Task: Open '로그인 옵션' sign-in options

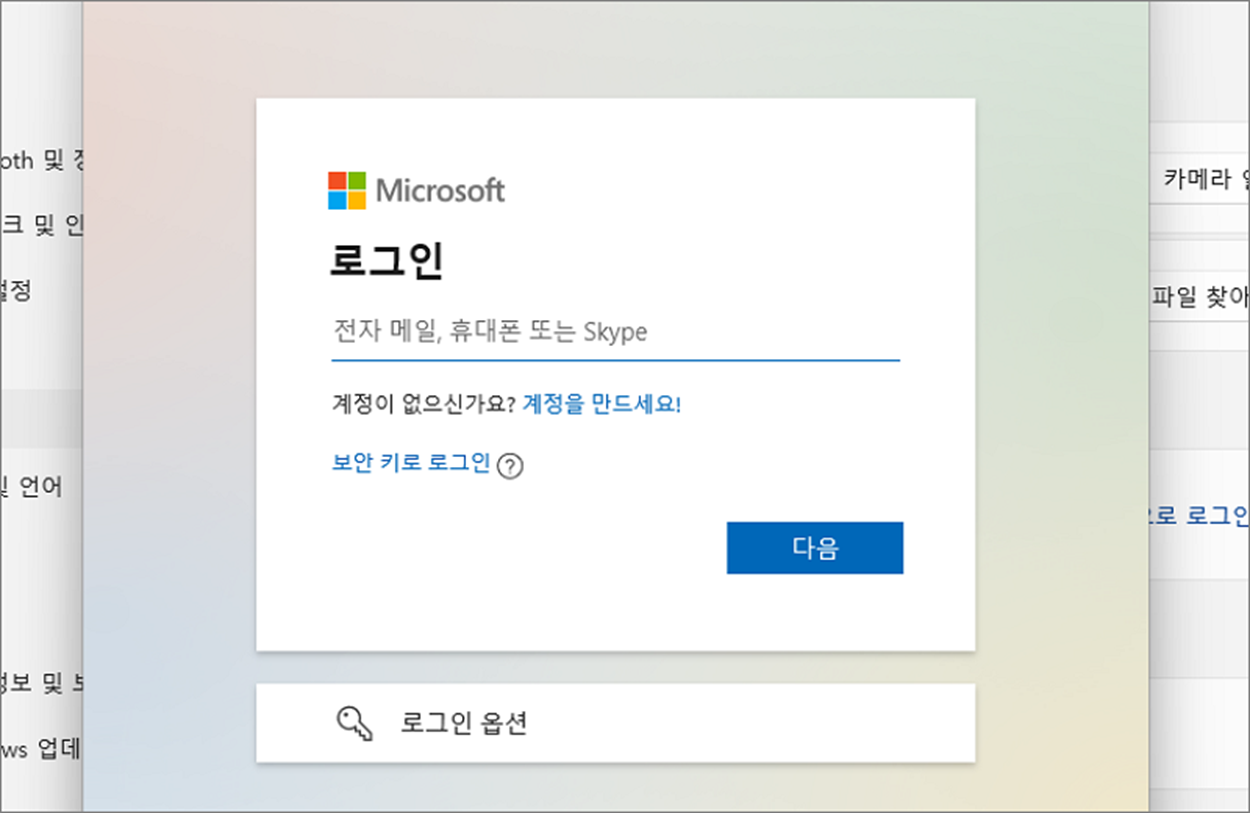Action: [615, 723]
